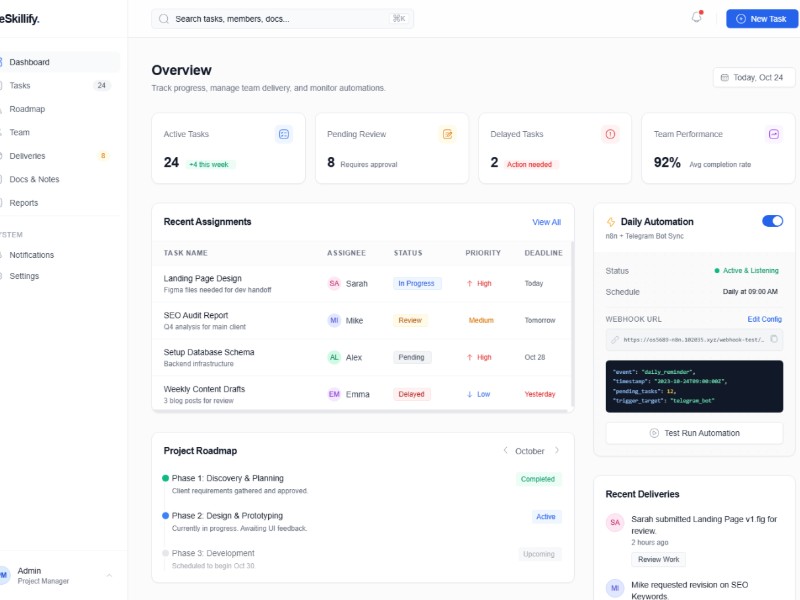Go to previous month in roadmap
This screenshot has height=600, width=800.
point(505,451)
